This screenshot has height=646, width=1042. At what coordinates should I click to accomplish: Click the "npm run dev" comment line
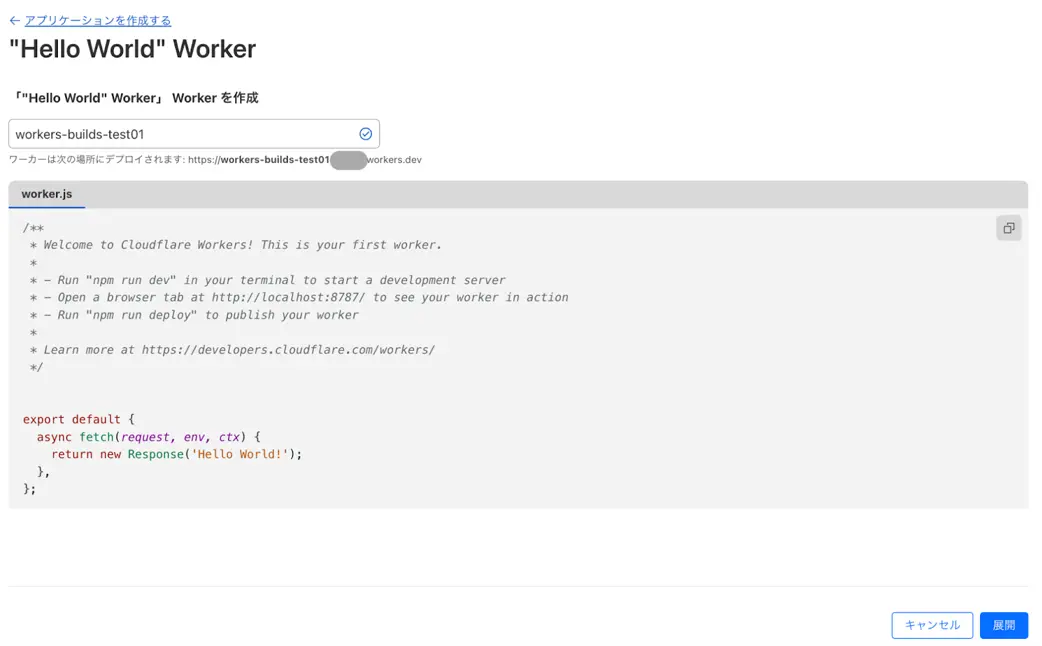click(267, 280)
